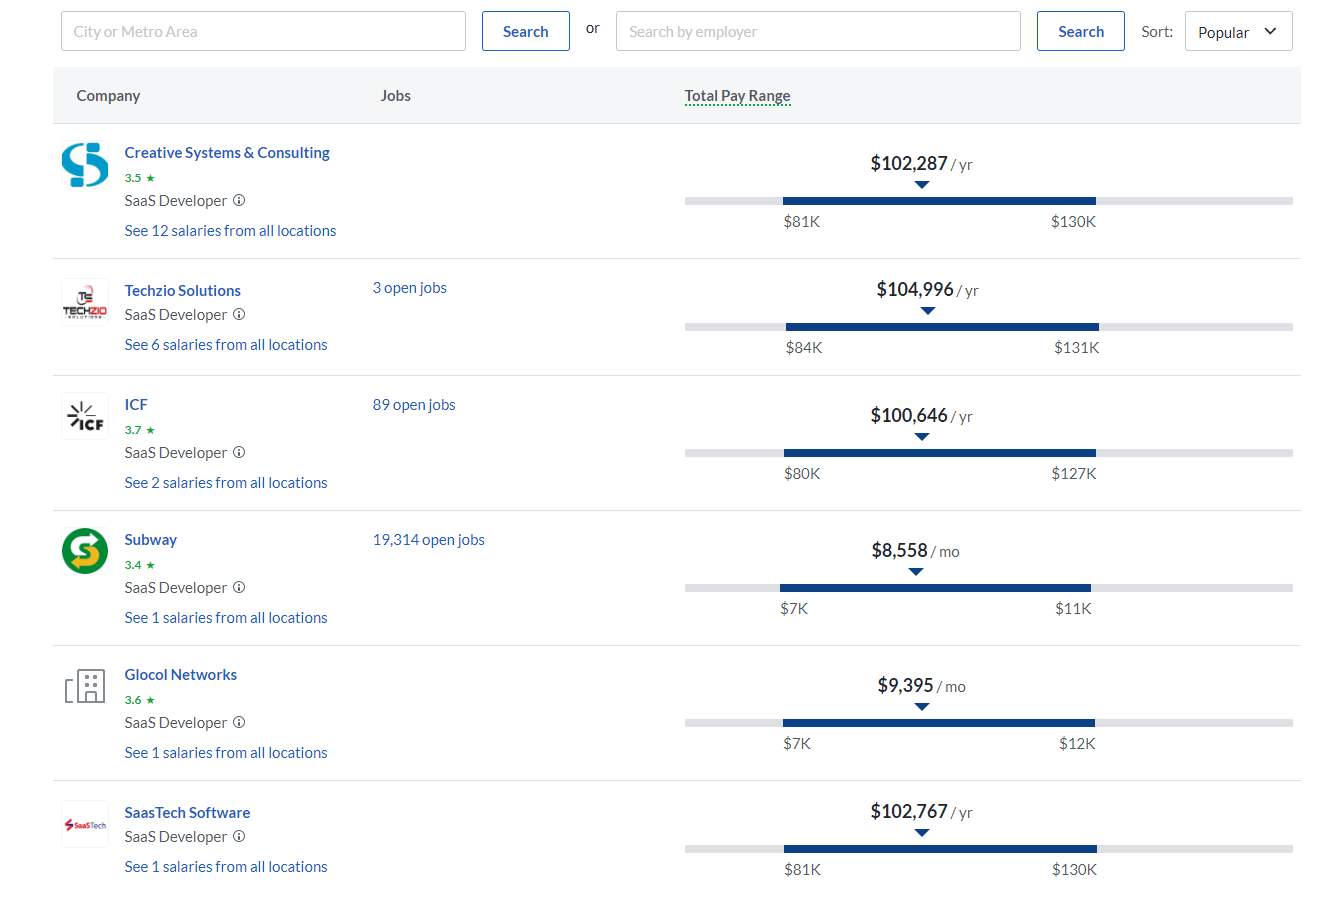Click the $102,287 / yr salary figure
Image resolution: width=1322 pixels, height=897 pixels.
click(921, 164)
